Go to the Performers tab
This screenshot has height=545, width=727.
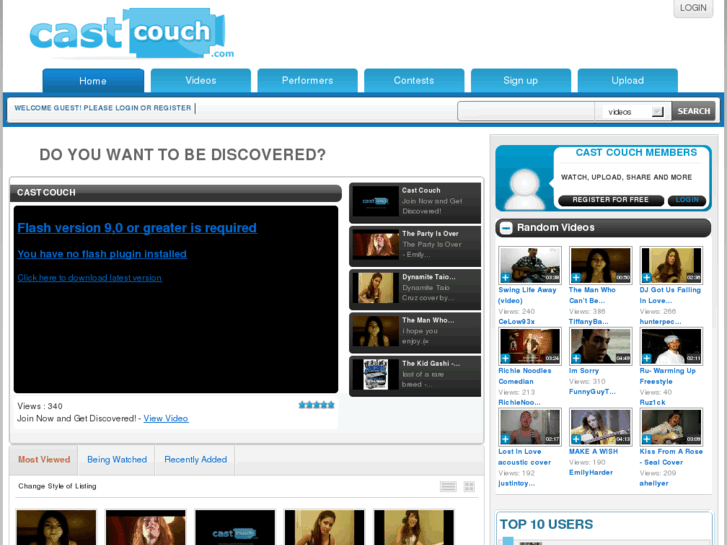[307, 80]
